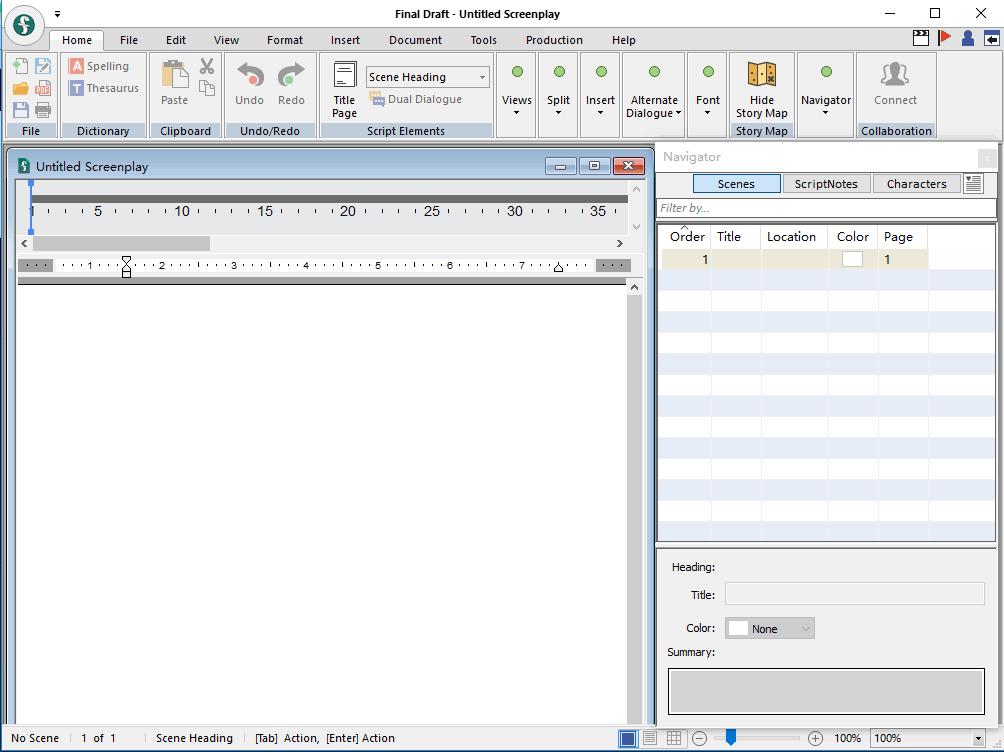Screen dimensions: 1004x752
Task: Open the 100% zoom level dropdown
Action: pos(977,739)
